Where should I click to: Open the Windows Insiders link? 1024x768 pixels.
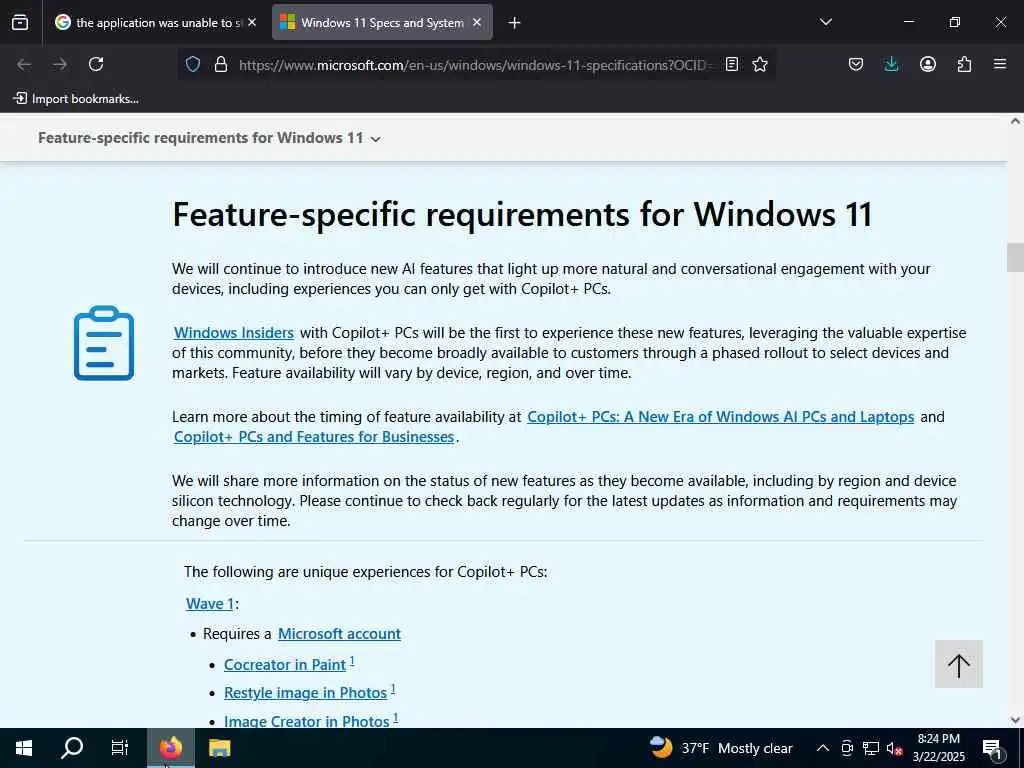pos(234,332)
